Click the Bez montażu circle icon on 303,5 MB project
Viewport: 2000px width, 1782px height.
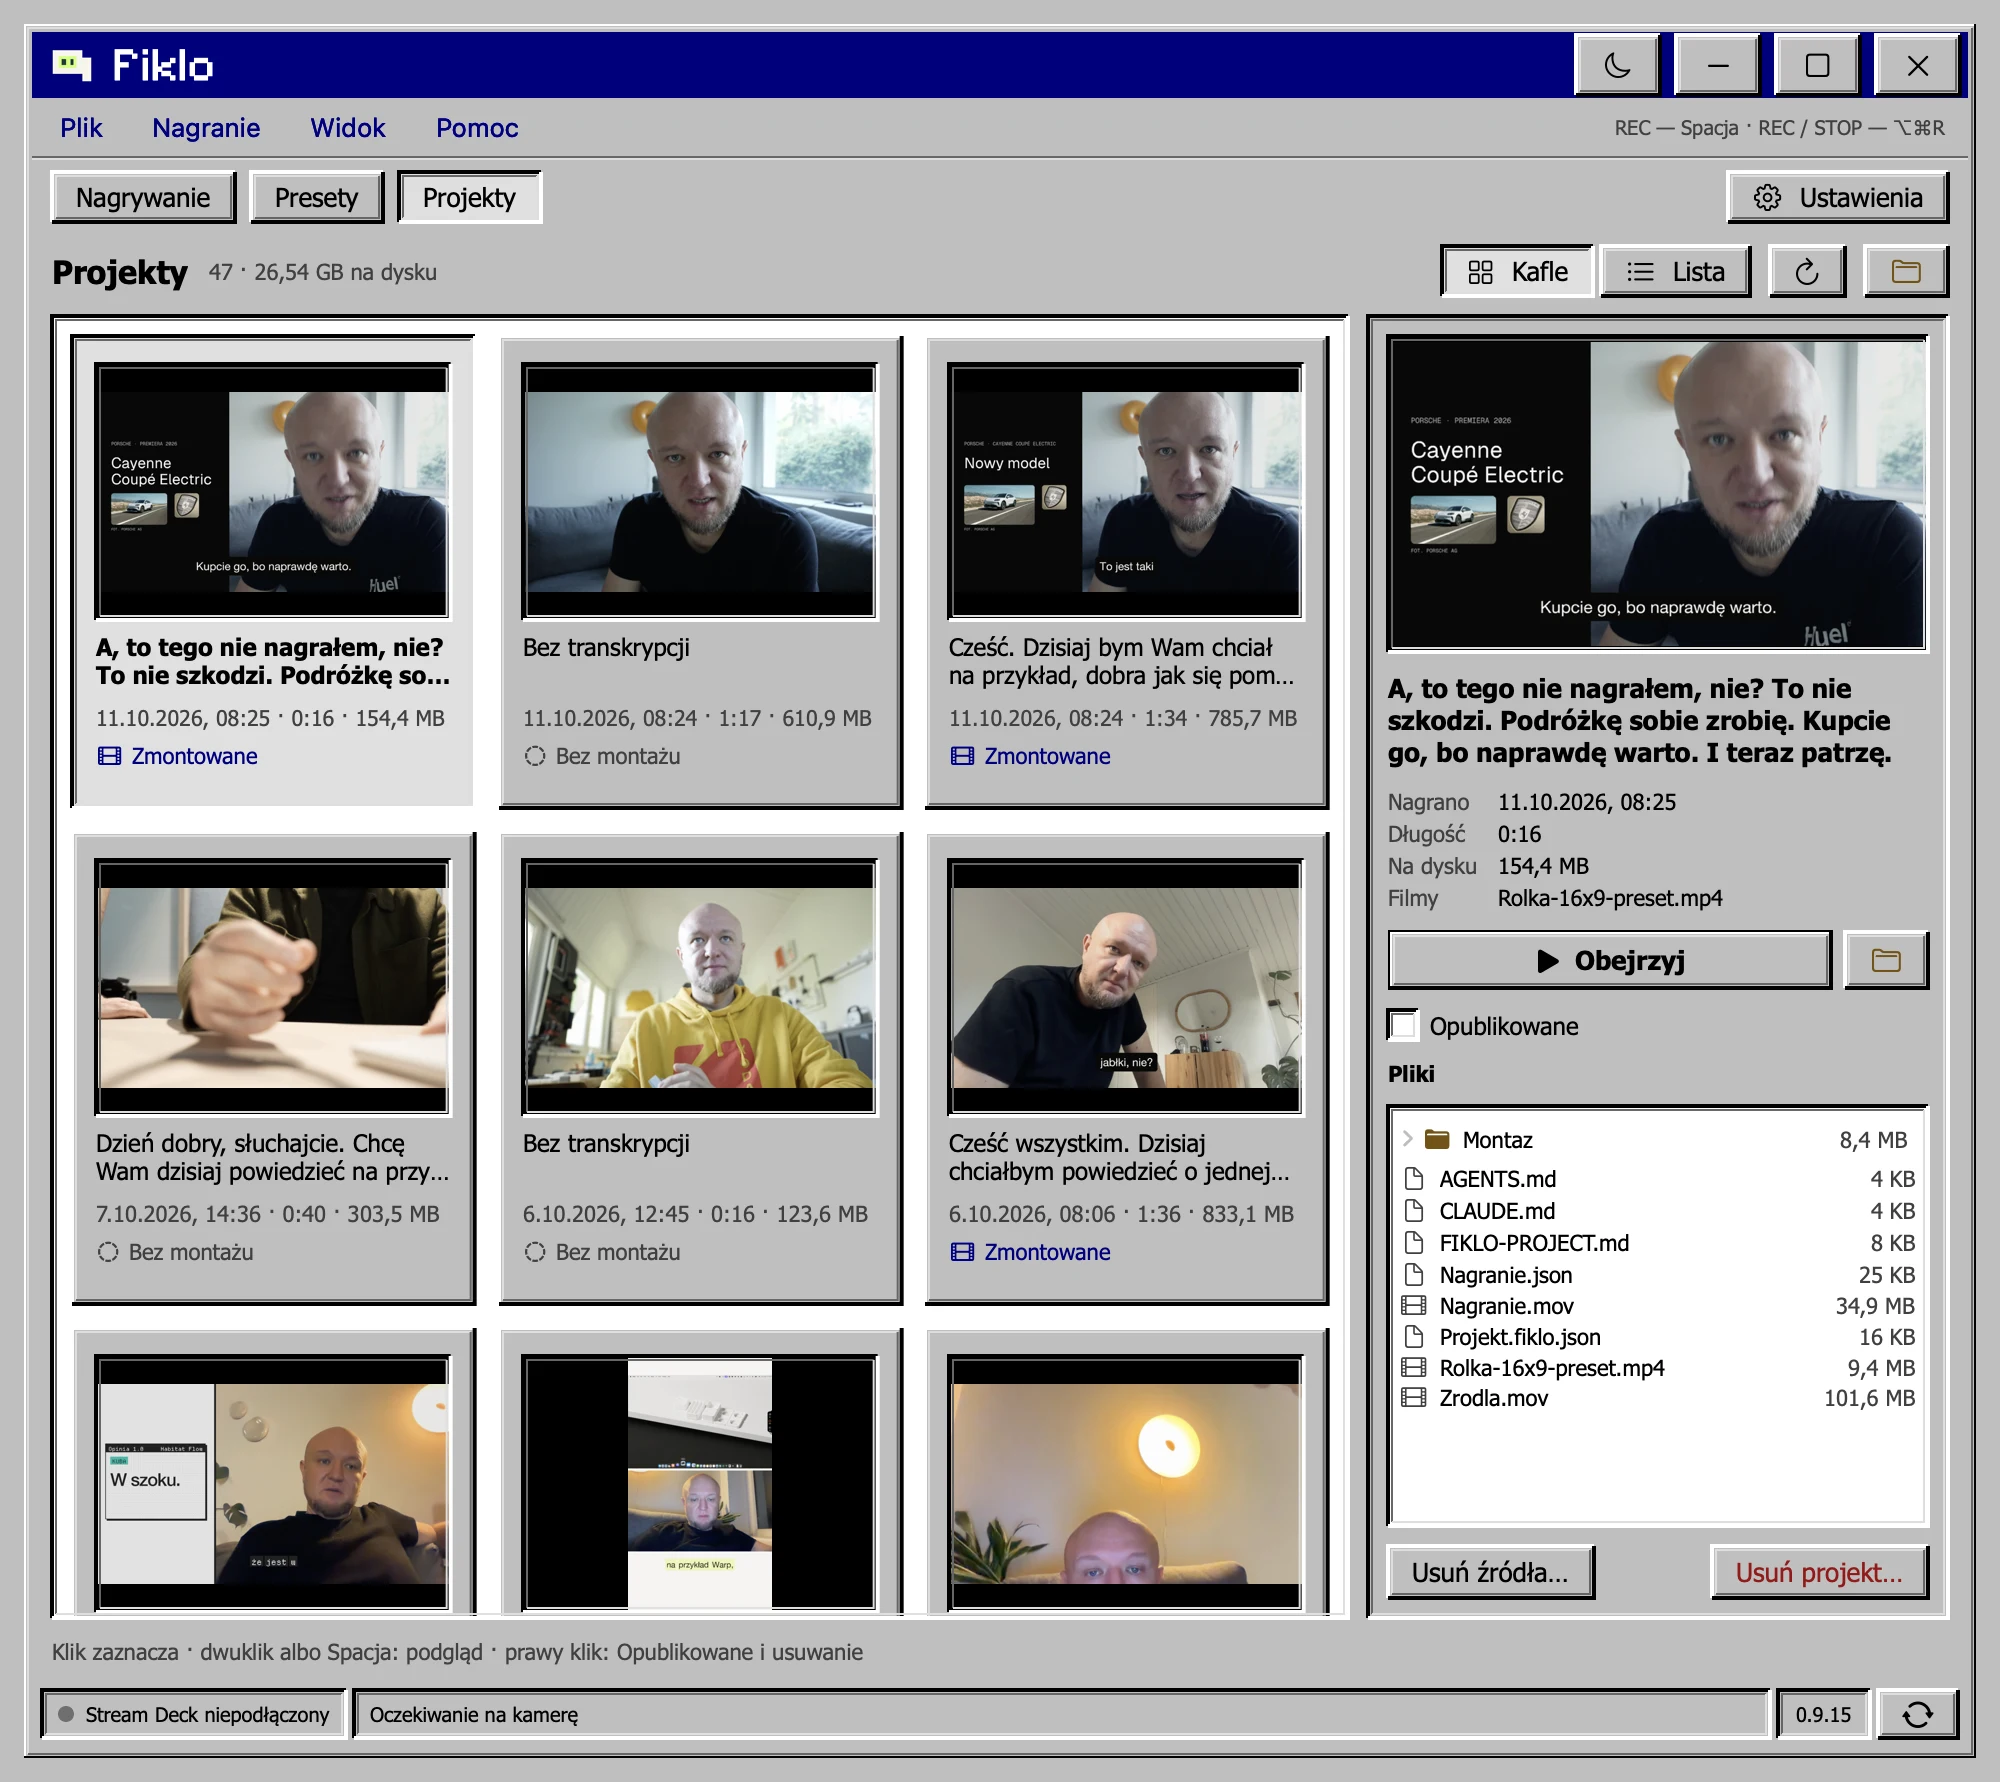(x=108, y=1252)
